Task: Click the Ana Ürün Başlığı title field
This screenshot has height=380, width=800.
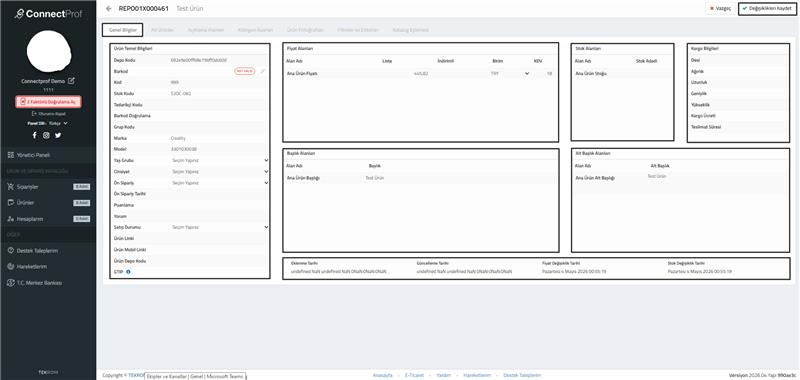Action: coord(459,178)
